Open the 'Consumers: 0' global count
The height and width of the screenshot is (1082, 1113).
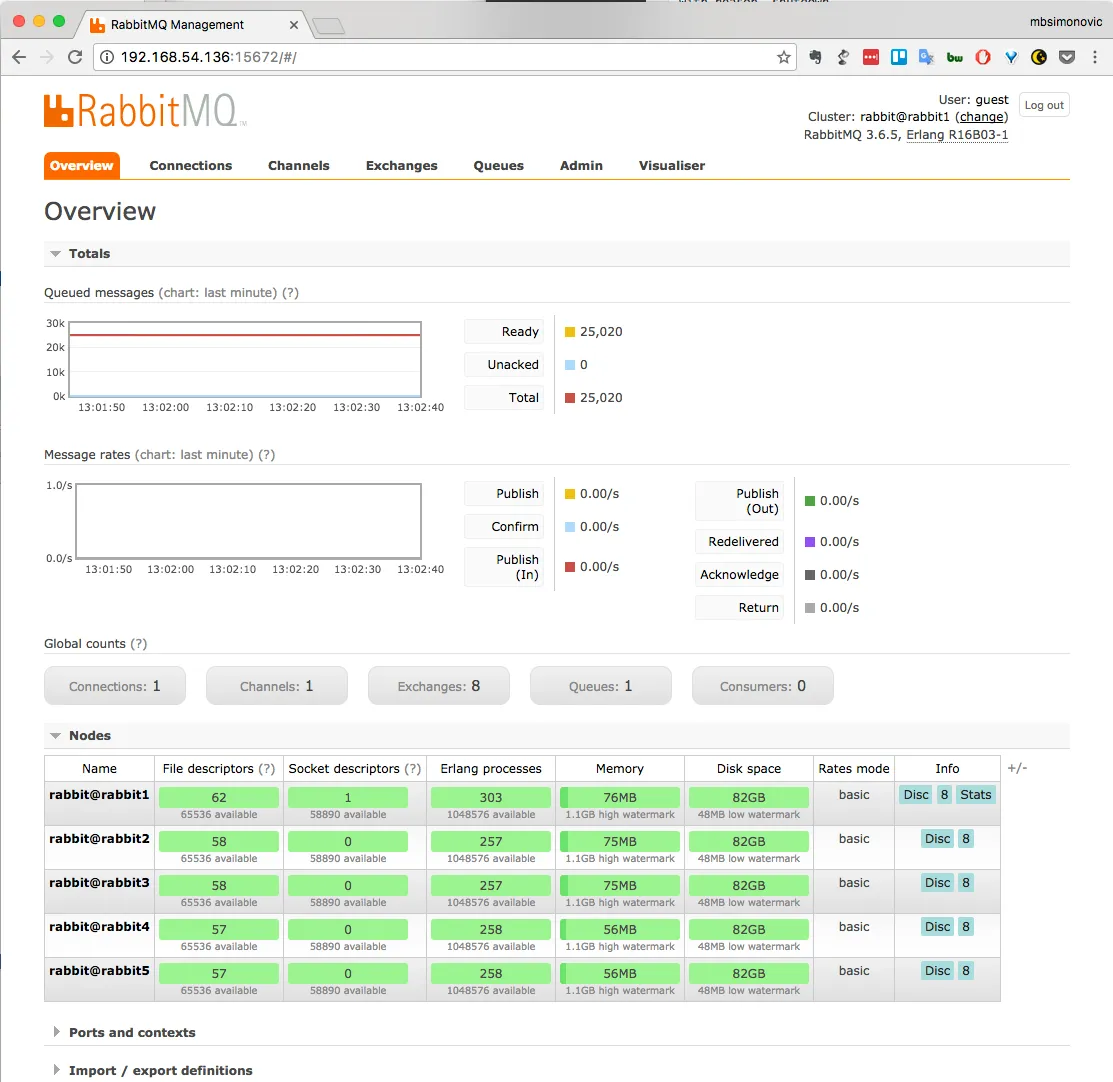point(763,686)
